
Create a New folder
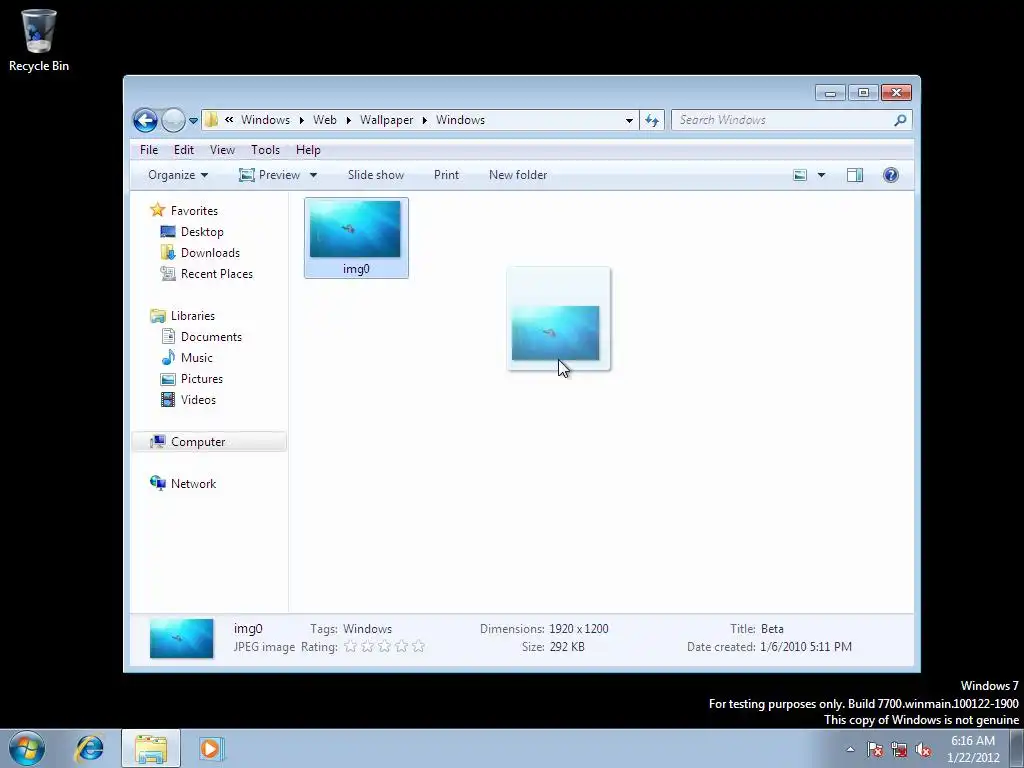[x=518, y=175]
